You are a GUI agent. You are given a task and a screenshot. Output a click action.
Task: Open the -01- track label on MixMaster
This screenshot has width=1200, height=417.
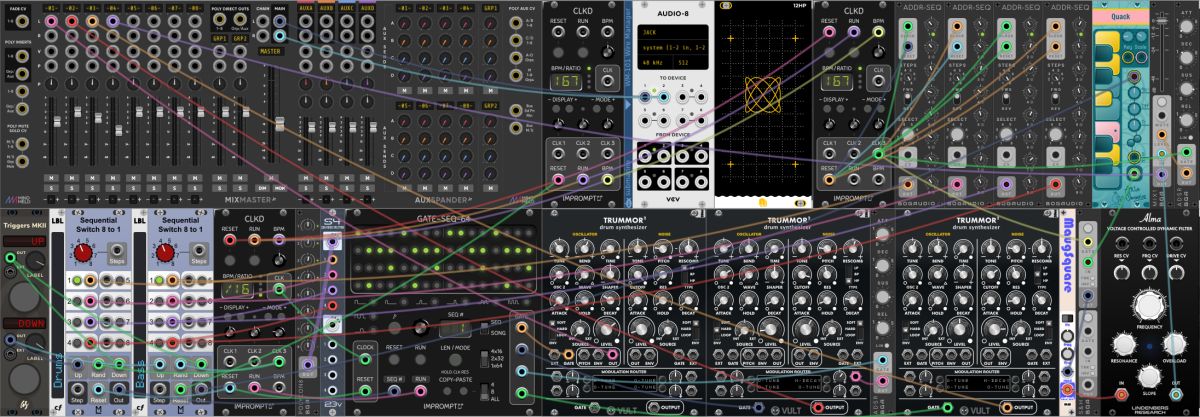[49, 7]
